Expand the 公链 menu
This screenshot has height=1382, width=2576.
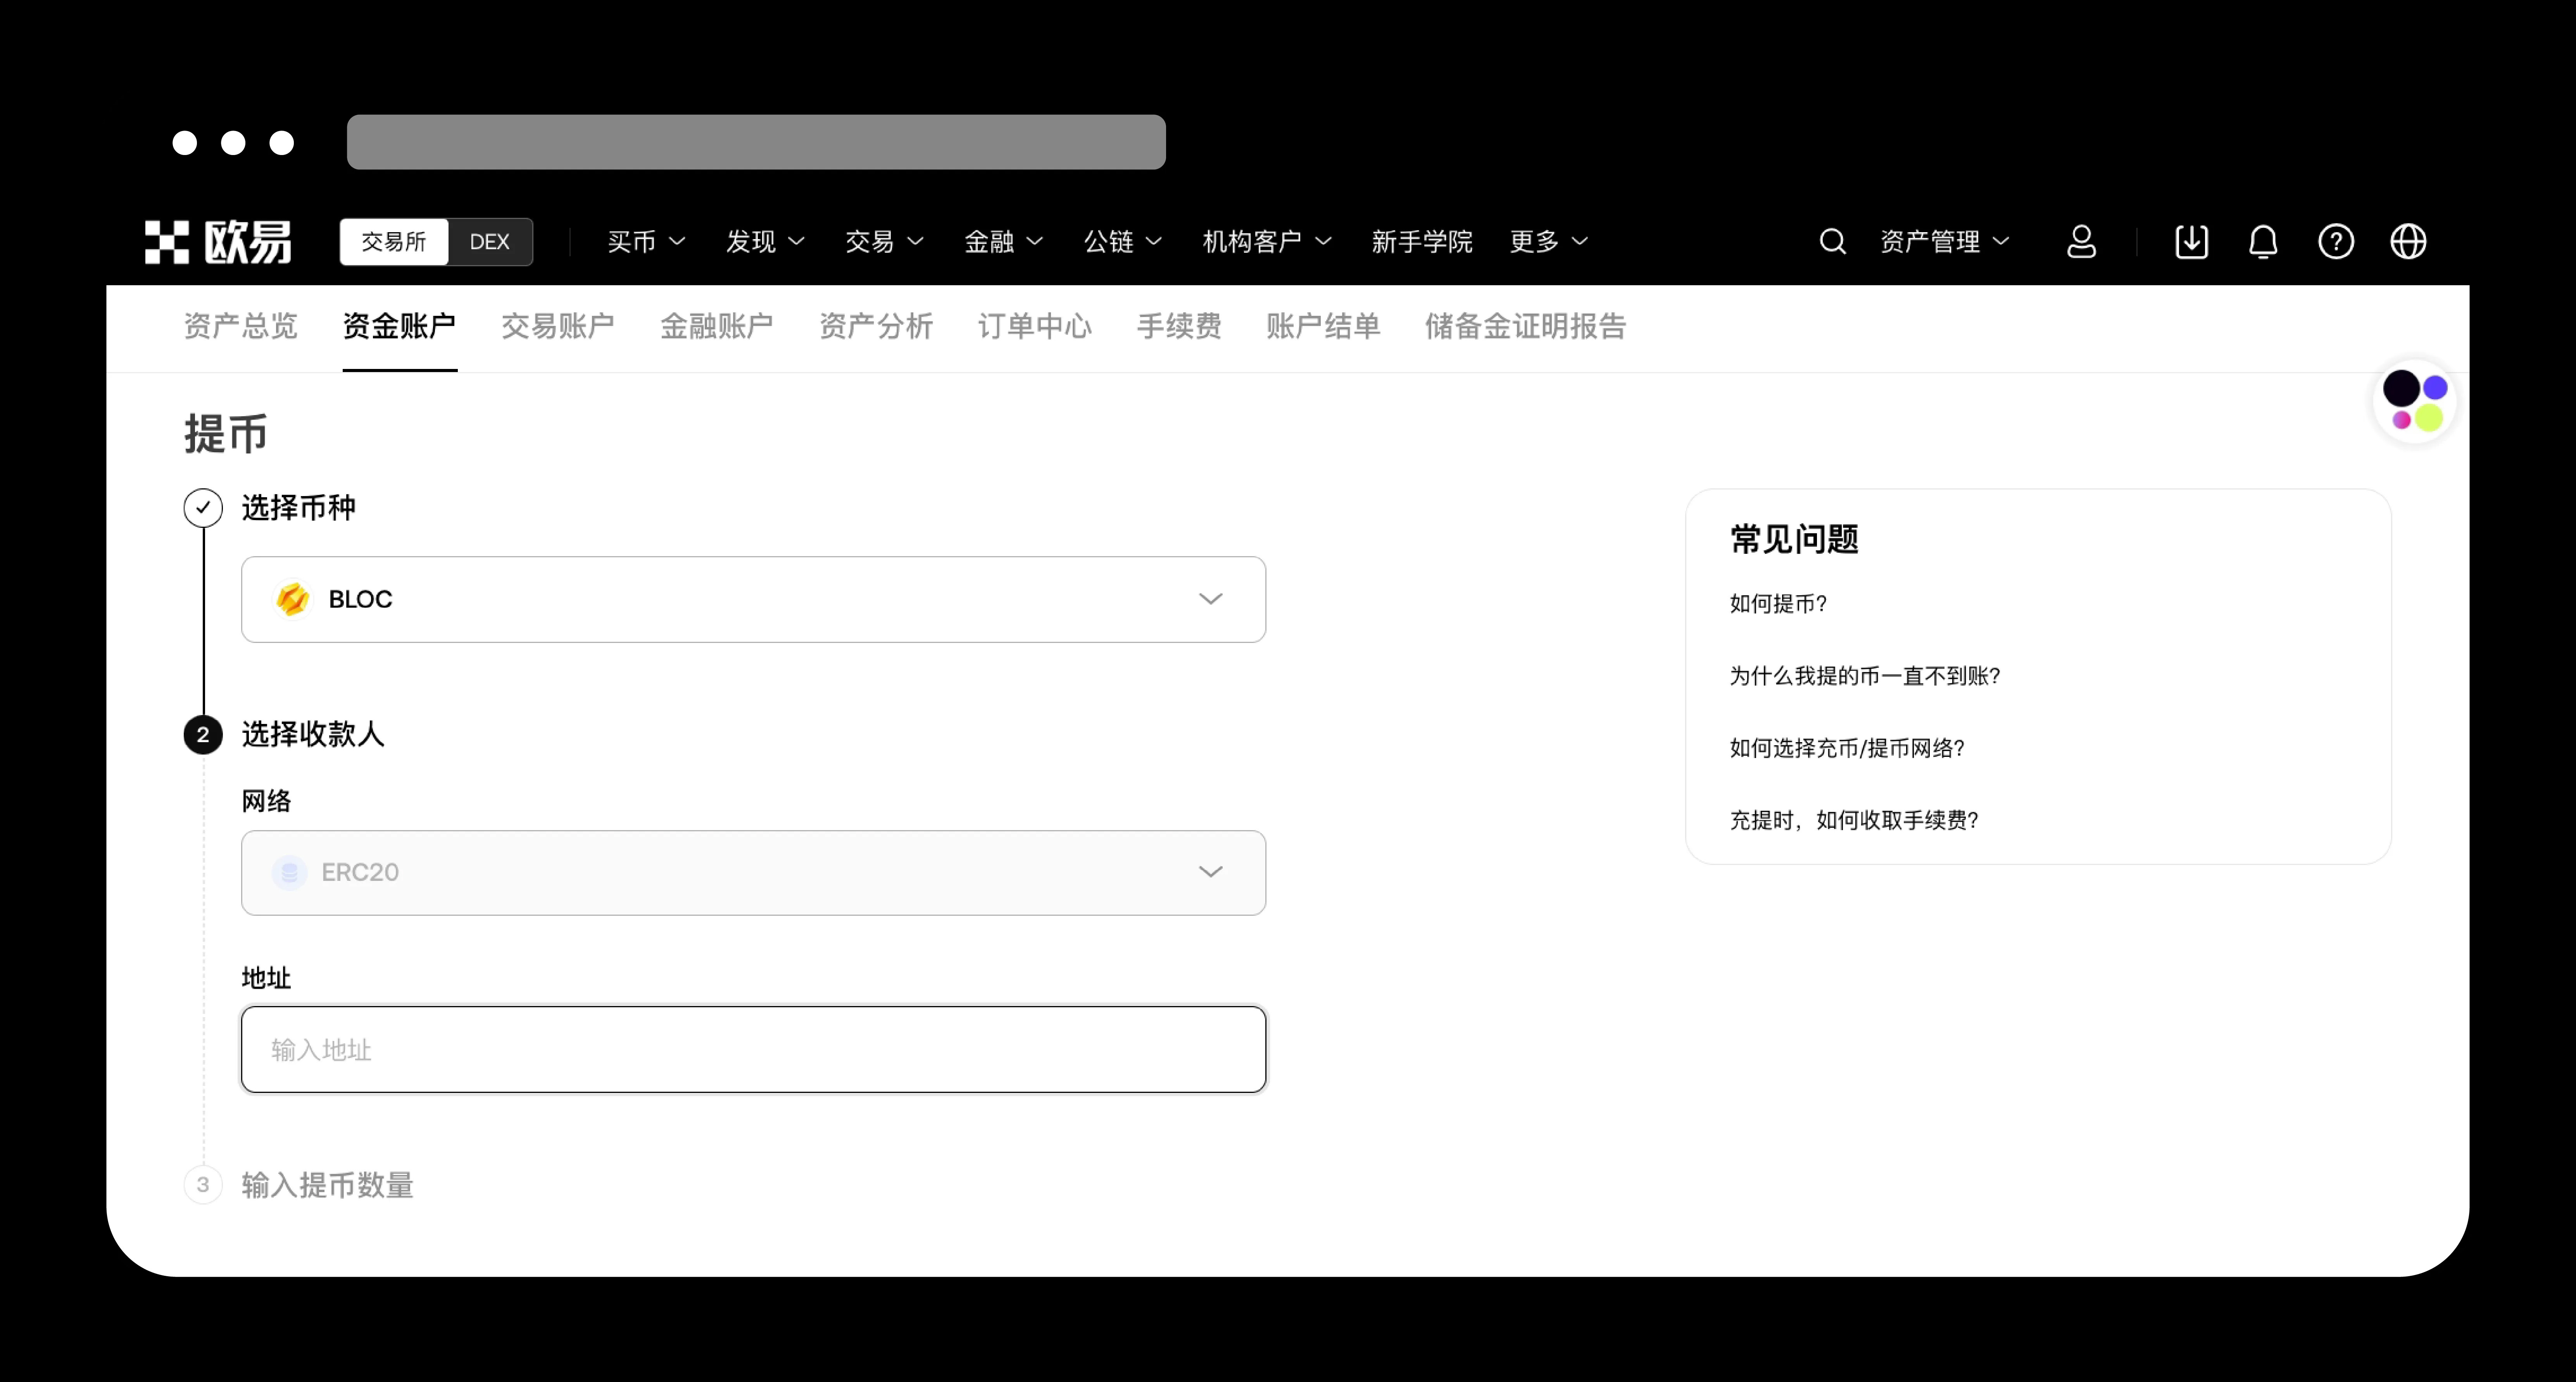tap(1123, 242)
